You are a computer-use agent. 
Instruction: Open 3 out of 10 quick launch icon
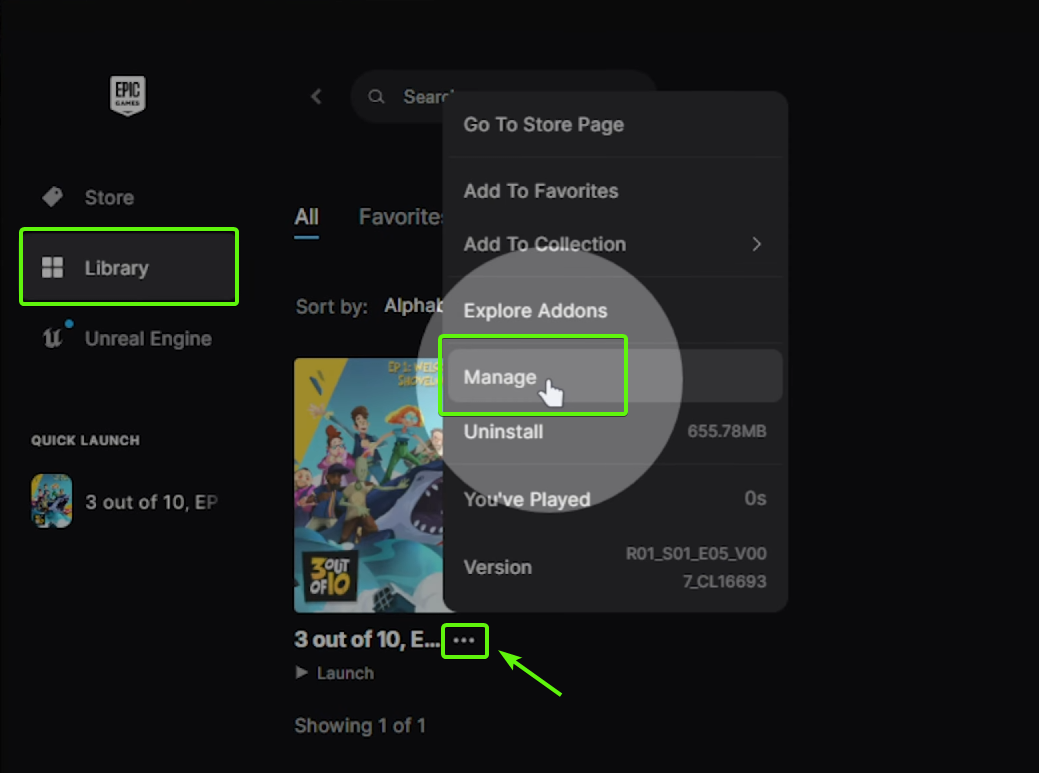[52, 501]
